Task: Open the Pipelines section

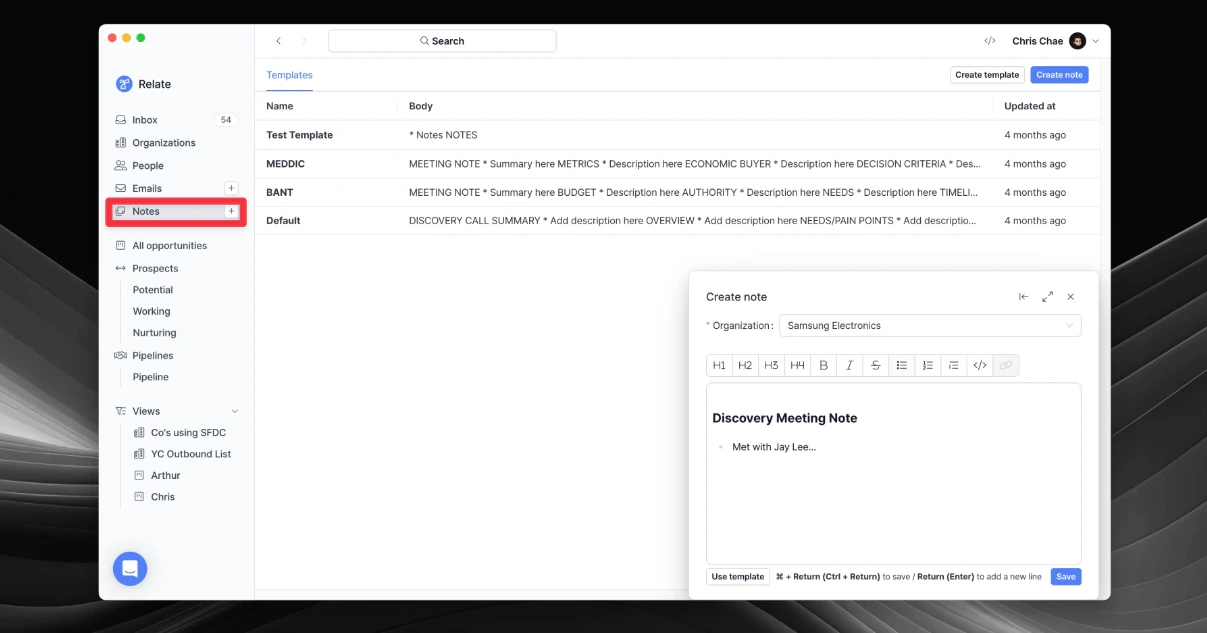Action: coord(153,355)
